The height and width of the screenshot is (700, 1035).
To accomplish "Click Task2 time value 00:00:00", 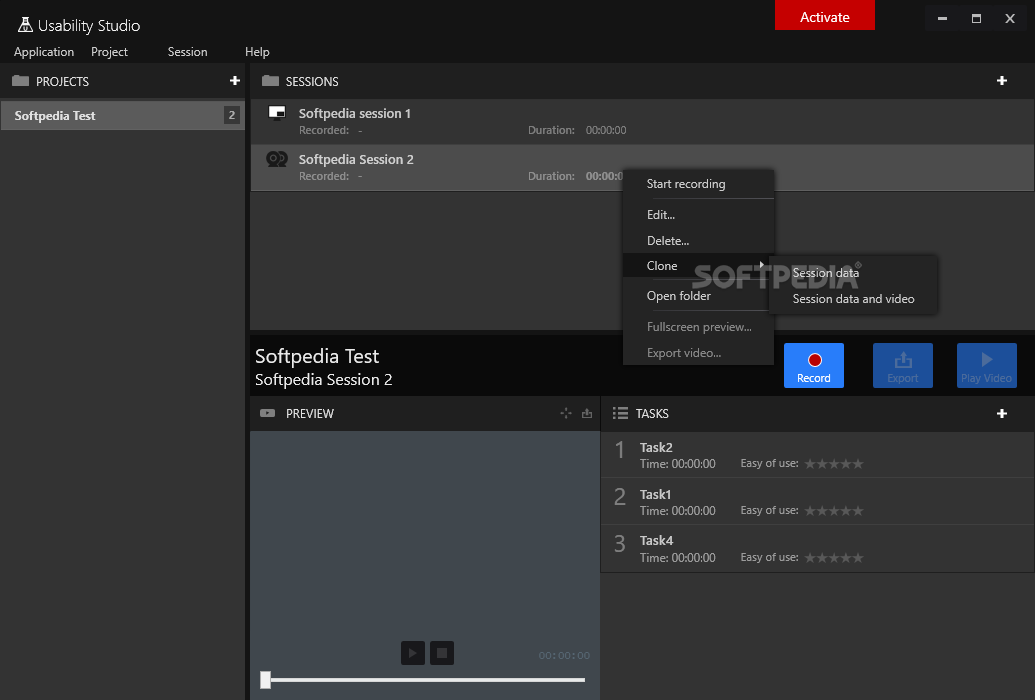I will tap(692, 464).
